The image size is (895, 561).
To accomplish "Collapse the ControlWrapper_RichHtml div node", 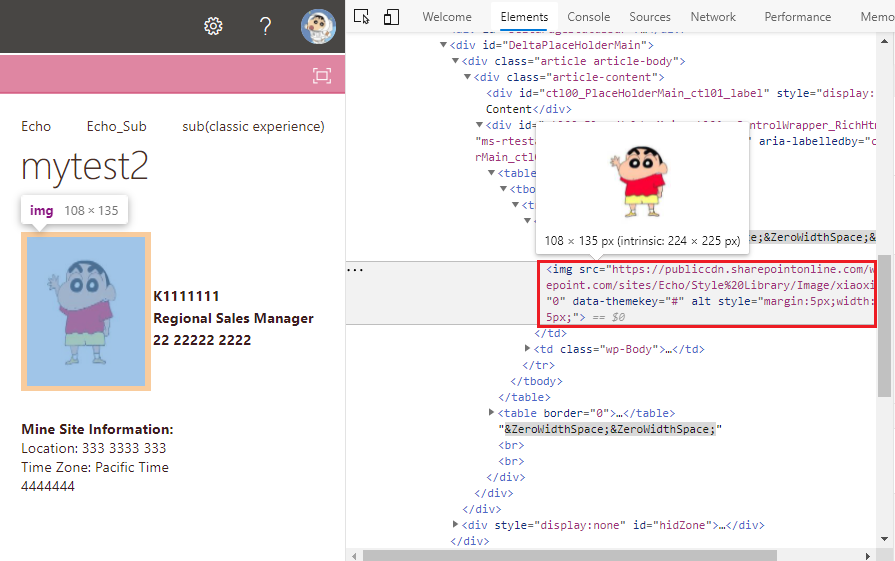I will coord(479,124).
